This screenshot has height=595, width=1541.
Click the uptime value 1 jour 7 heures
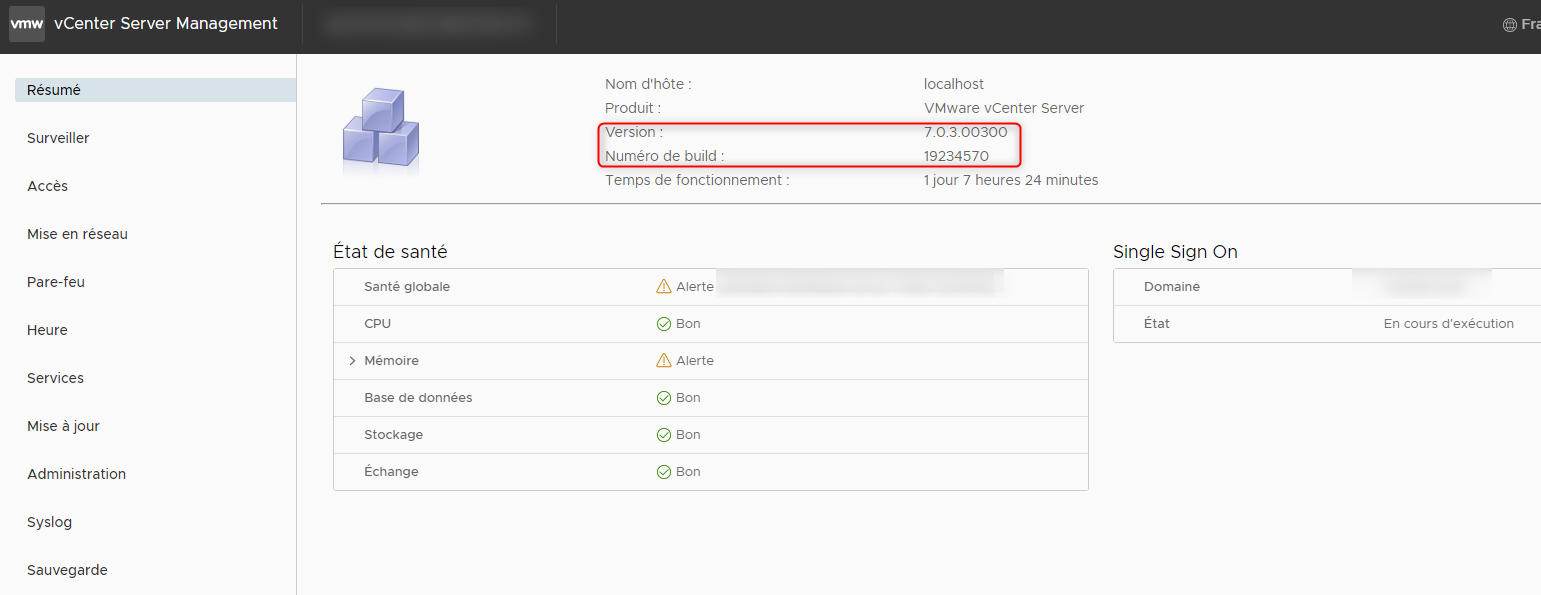[1011, 180]
